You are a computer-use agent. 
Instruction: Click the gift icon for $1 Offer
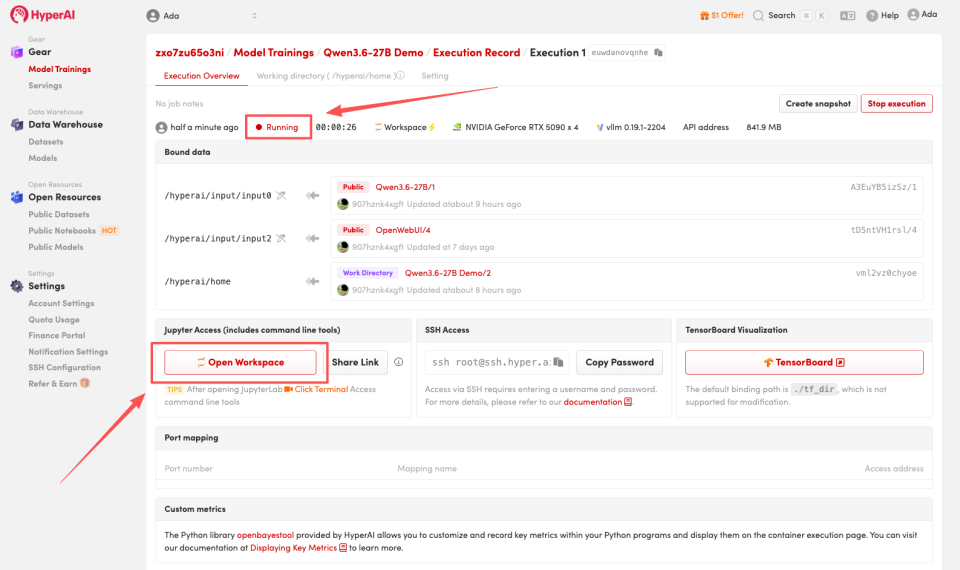pos(704,15)
